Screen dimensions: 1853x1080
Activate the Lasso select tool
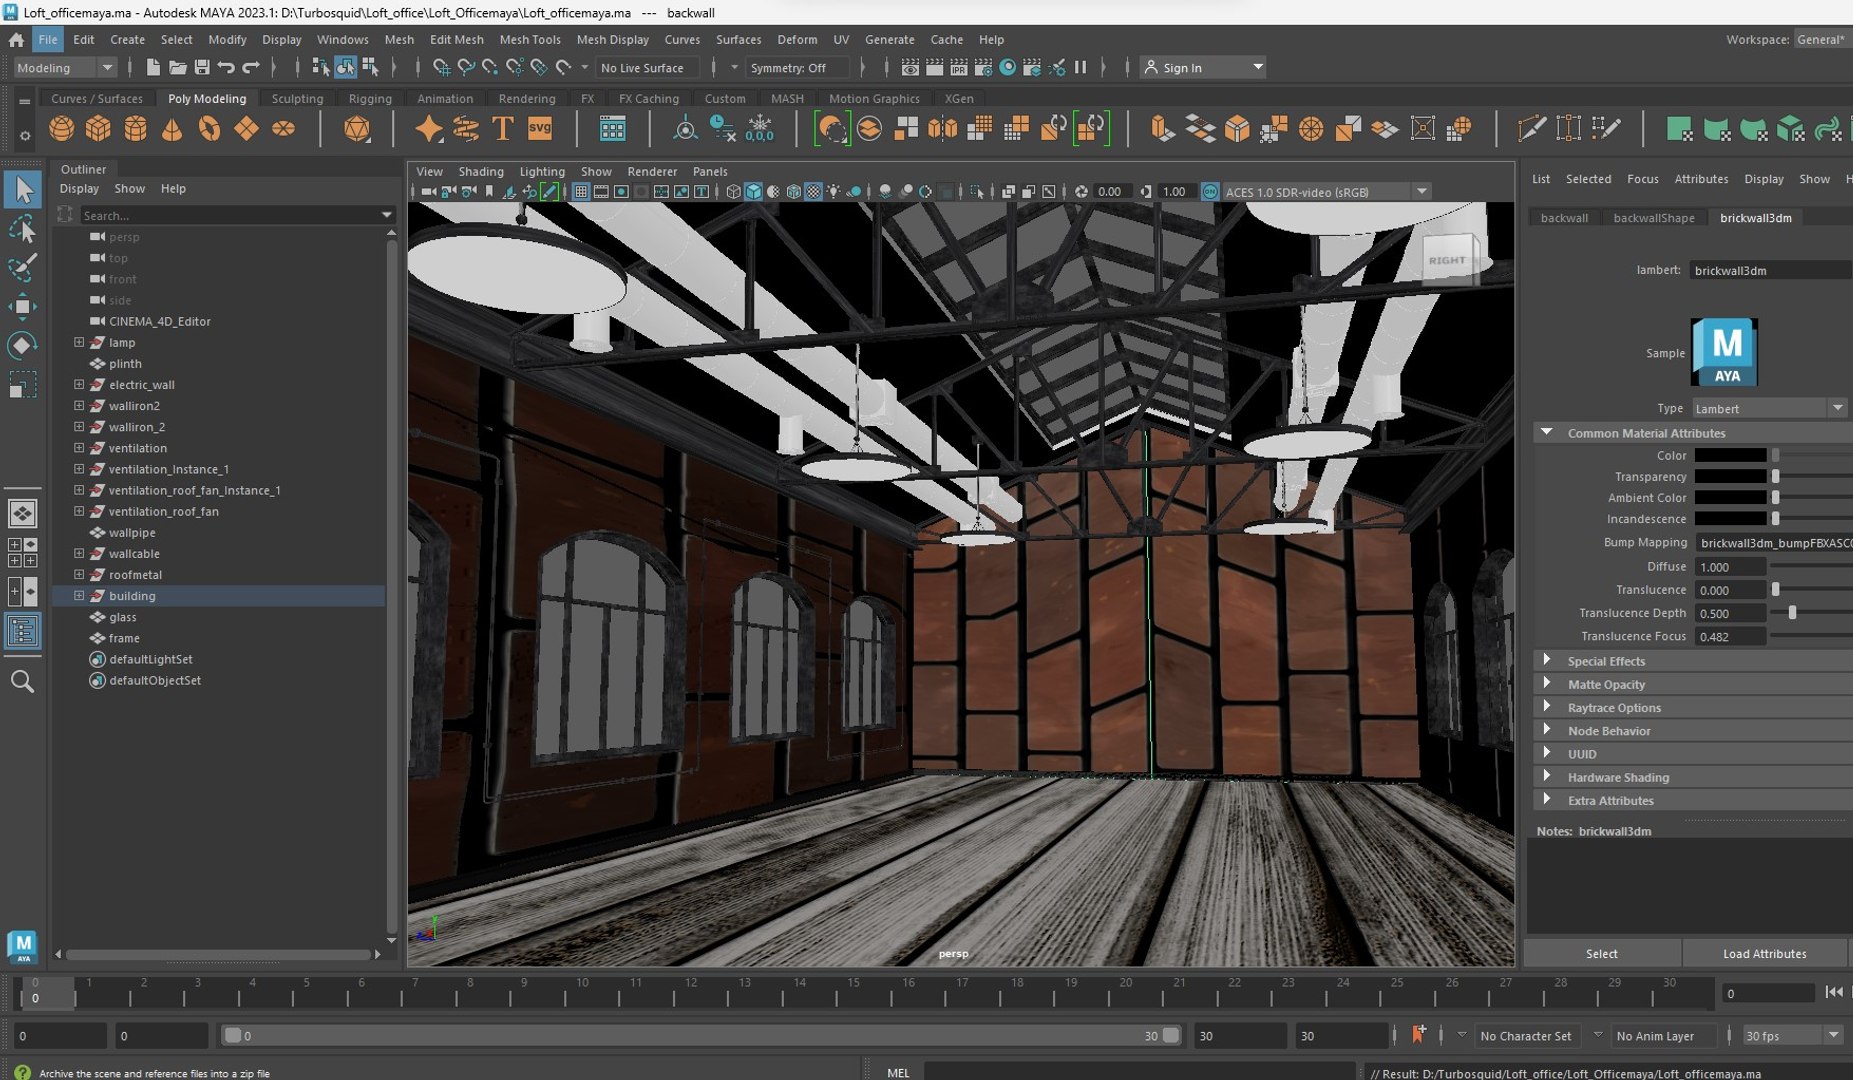tap(22, 229)
